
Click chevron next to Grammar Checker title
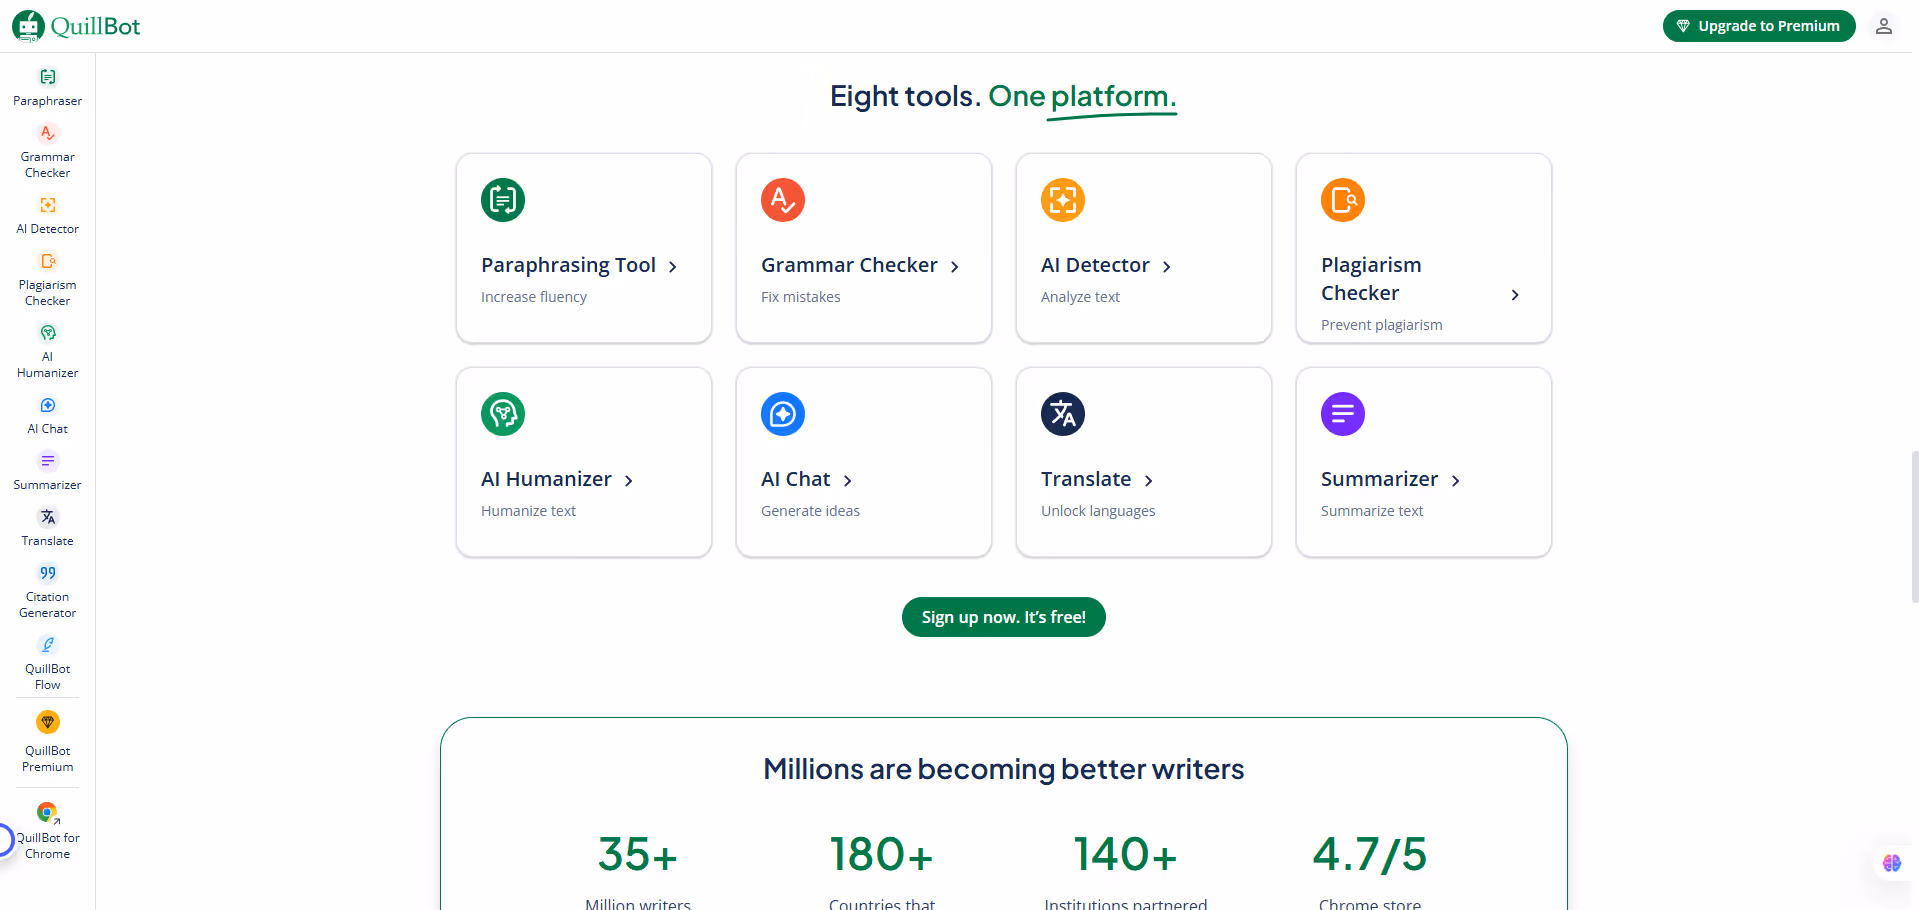coord(955,267)
